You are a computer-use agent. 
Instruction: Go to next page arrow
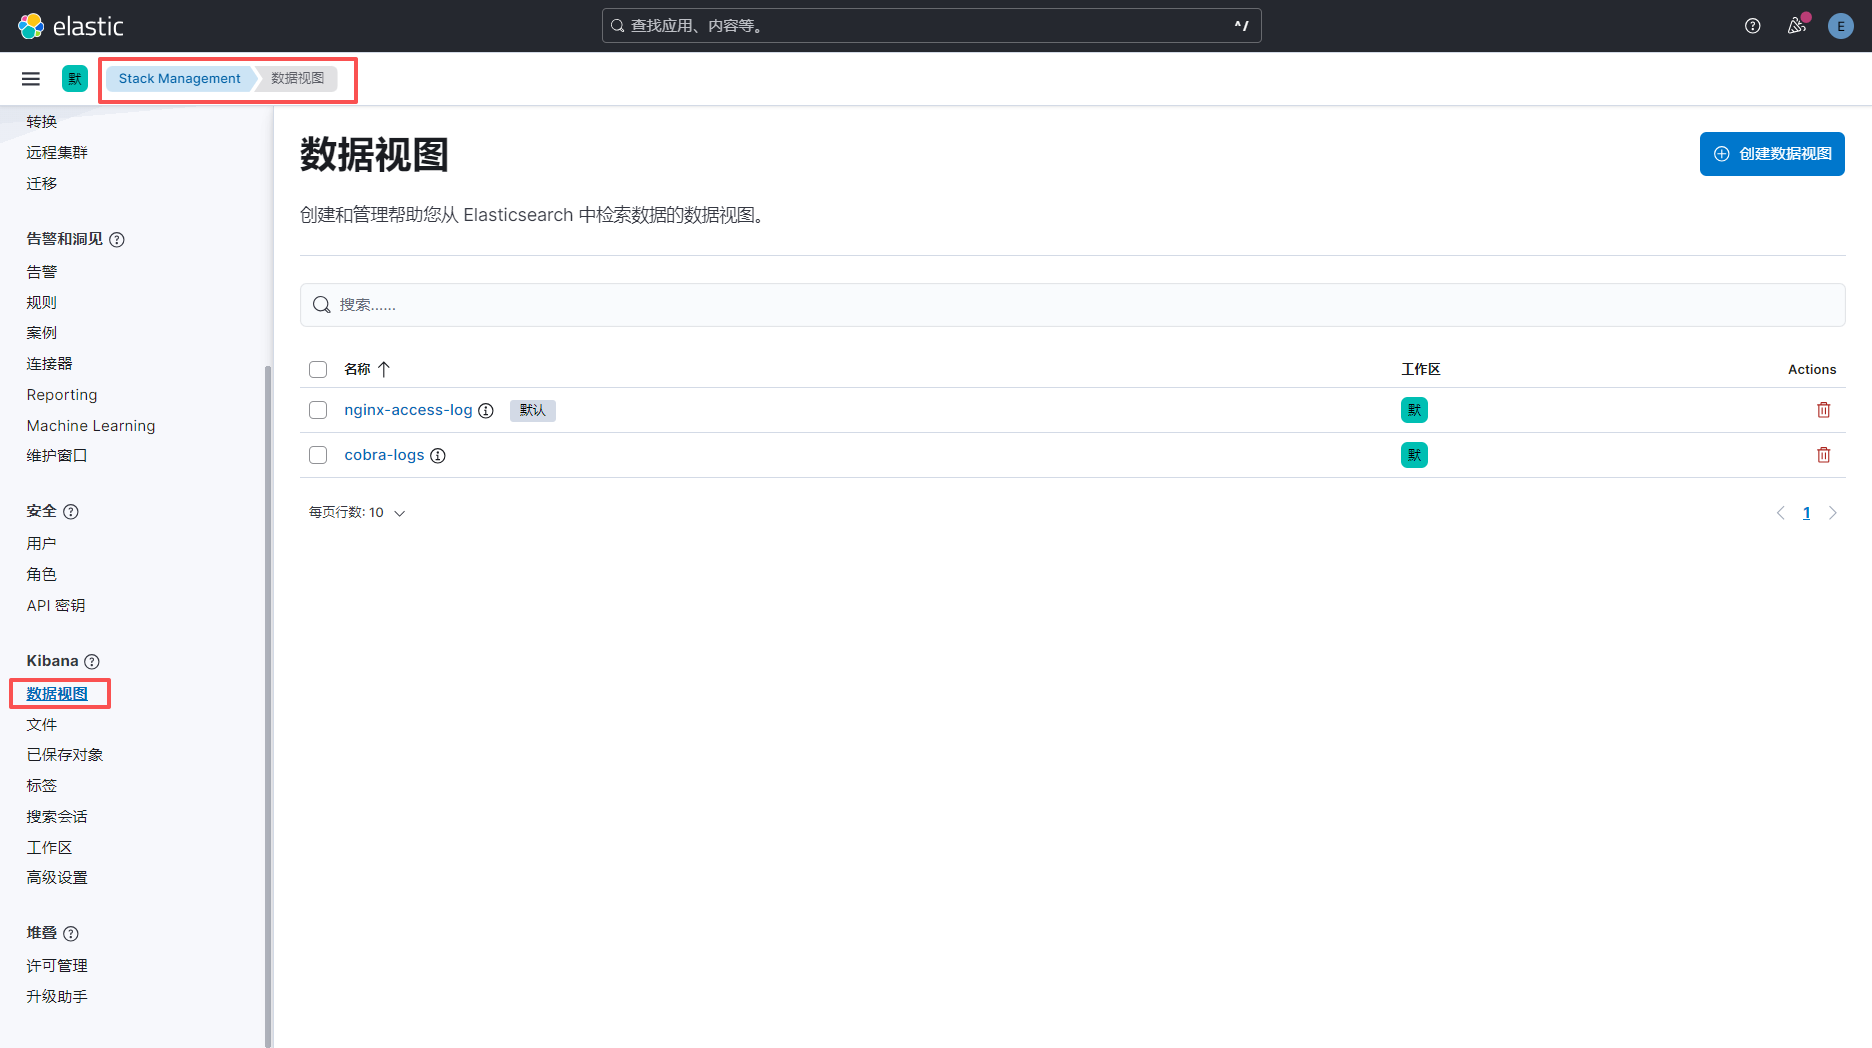click(x=1833, y=513)
